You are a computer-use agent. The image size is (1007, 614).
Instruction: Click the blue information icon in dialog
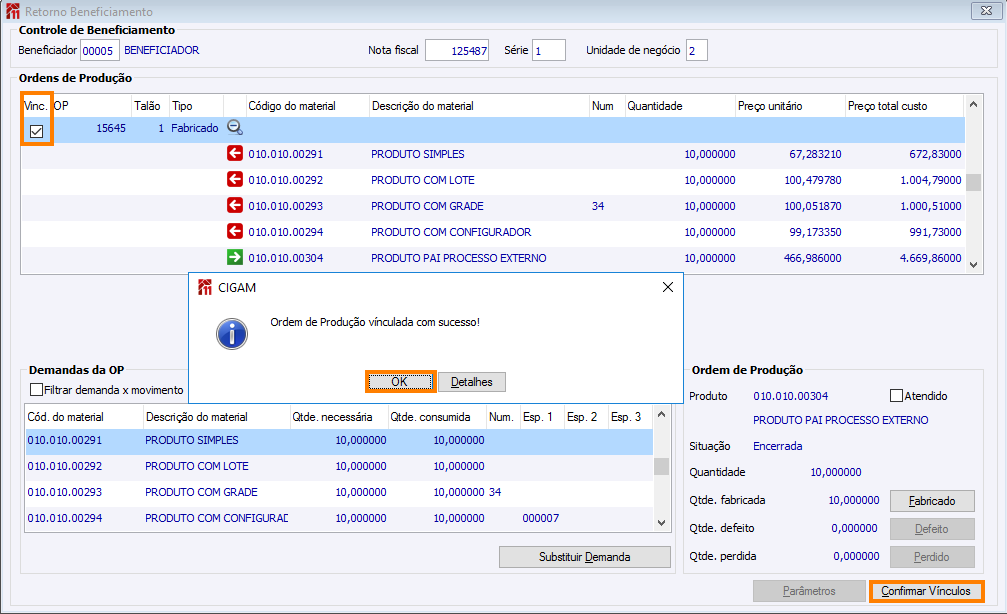[x=232, y=333]
